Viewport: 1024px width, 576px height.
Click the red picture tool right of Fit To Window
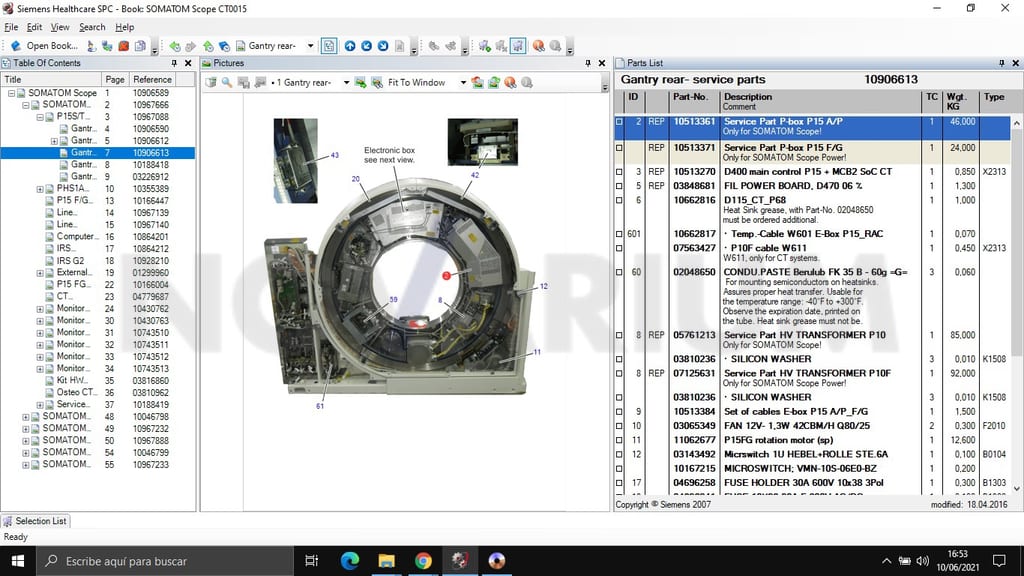(x=478, y=82)
